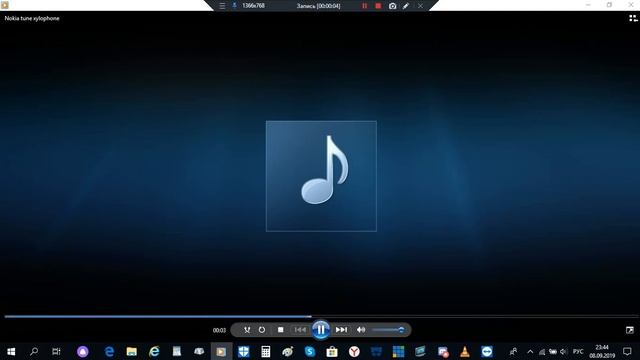
Task: Pause the screen recording
Action: (364, 6)
